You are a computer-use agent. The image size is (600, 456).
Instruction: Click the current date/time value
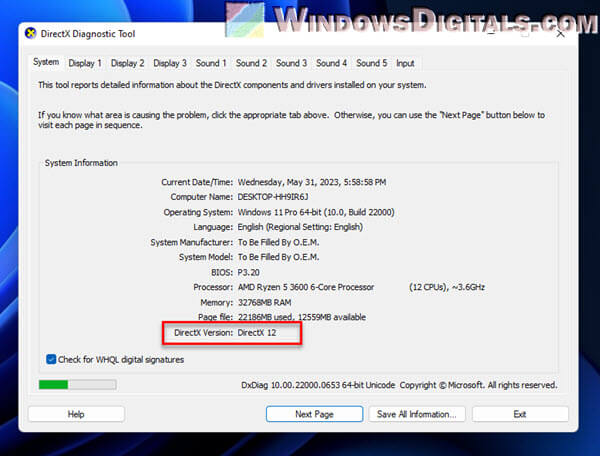tap(312, 182)
